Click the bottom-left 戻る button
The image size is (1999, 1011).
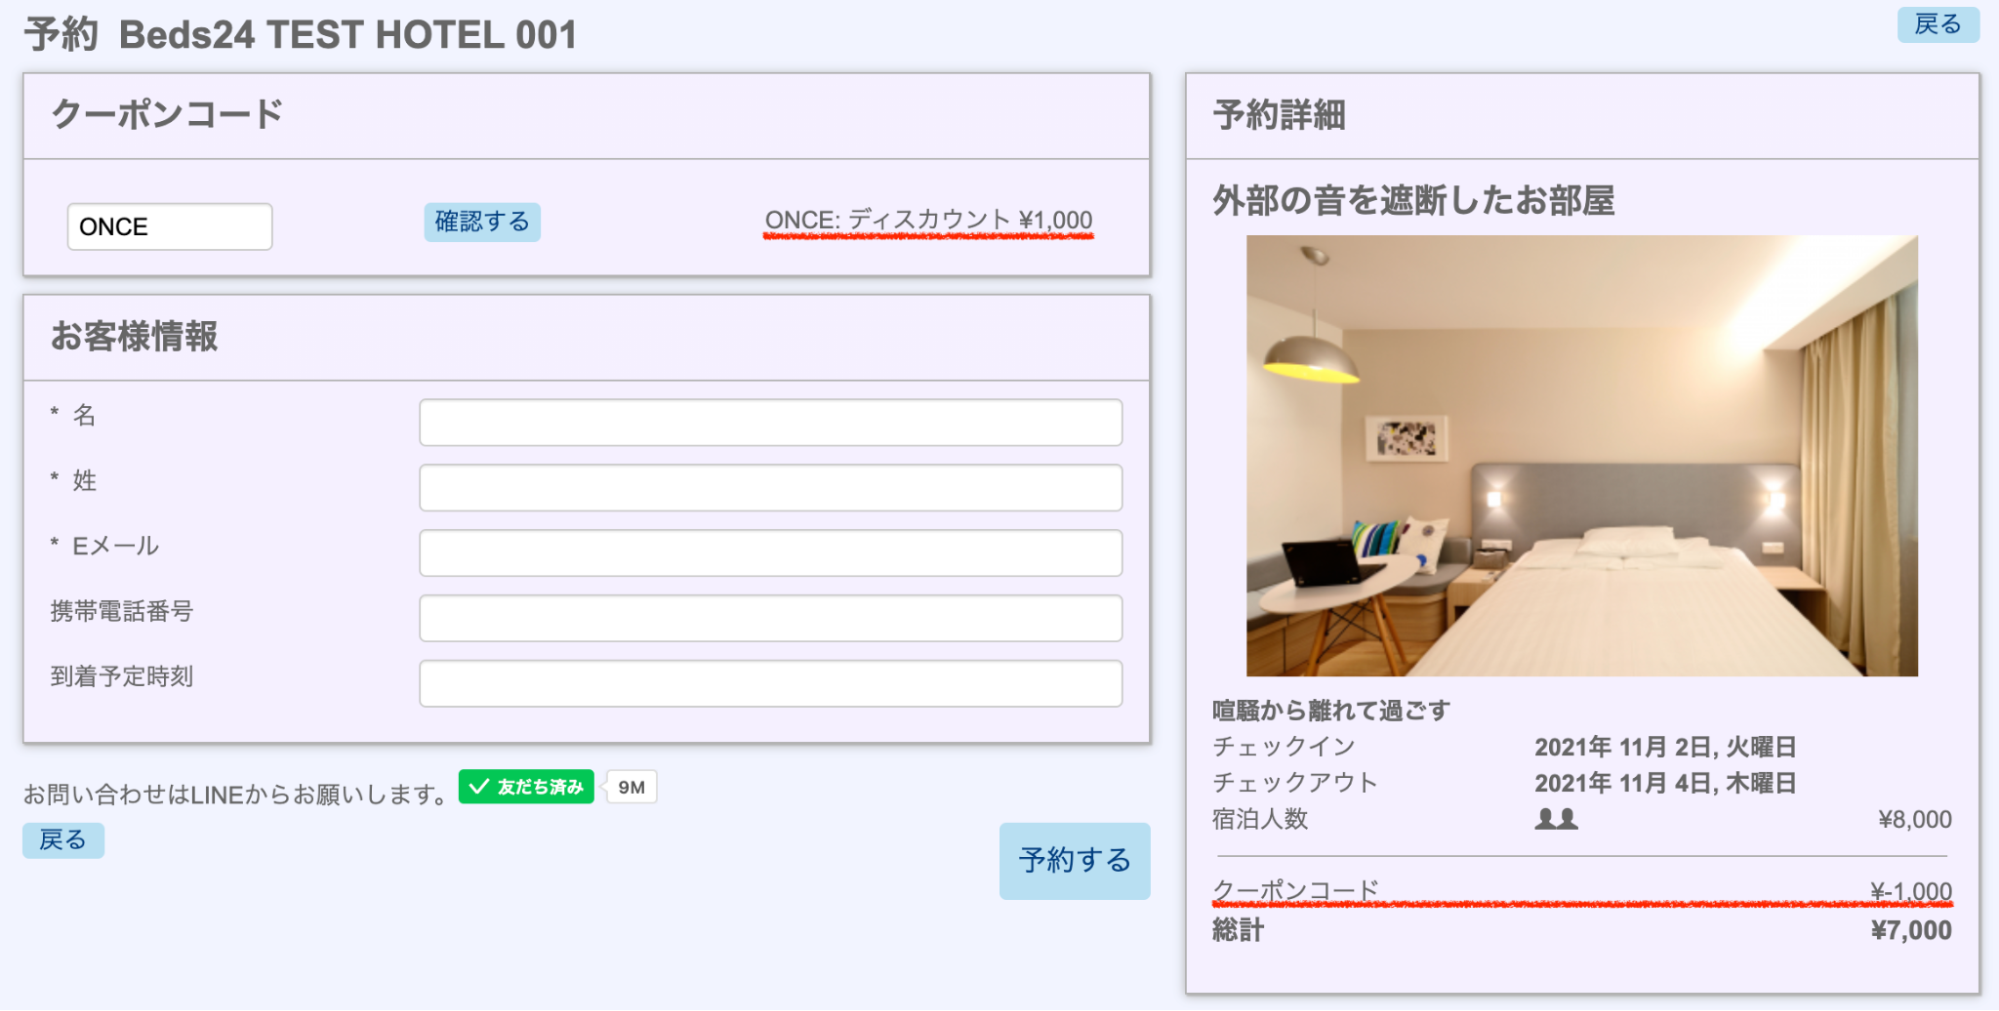(63, 840)
